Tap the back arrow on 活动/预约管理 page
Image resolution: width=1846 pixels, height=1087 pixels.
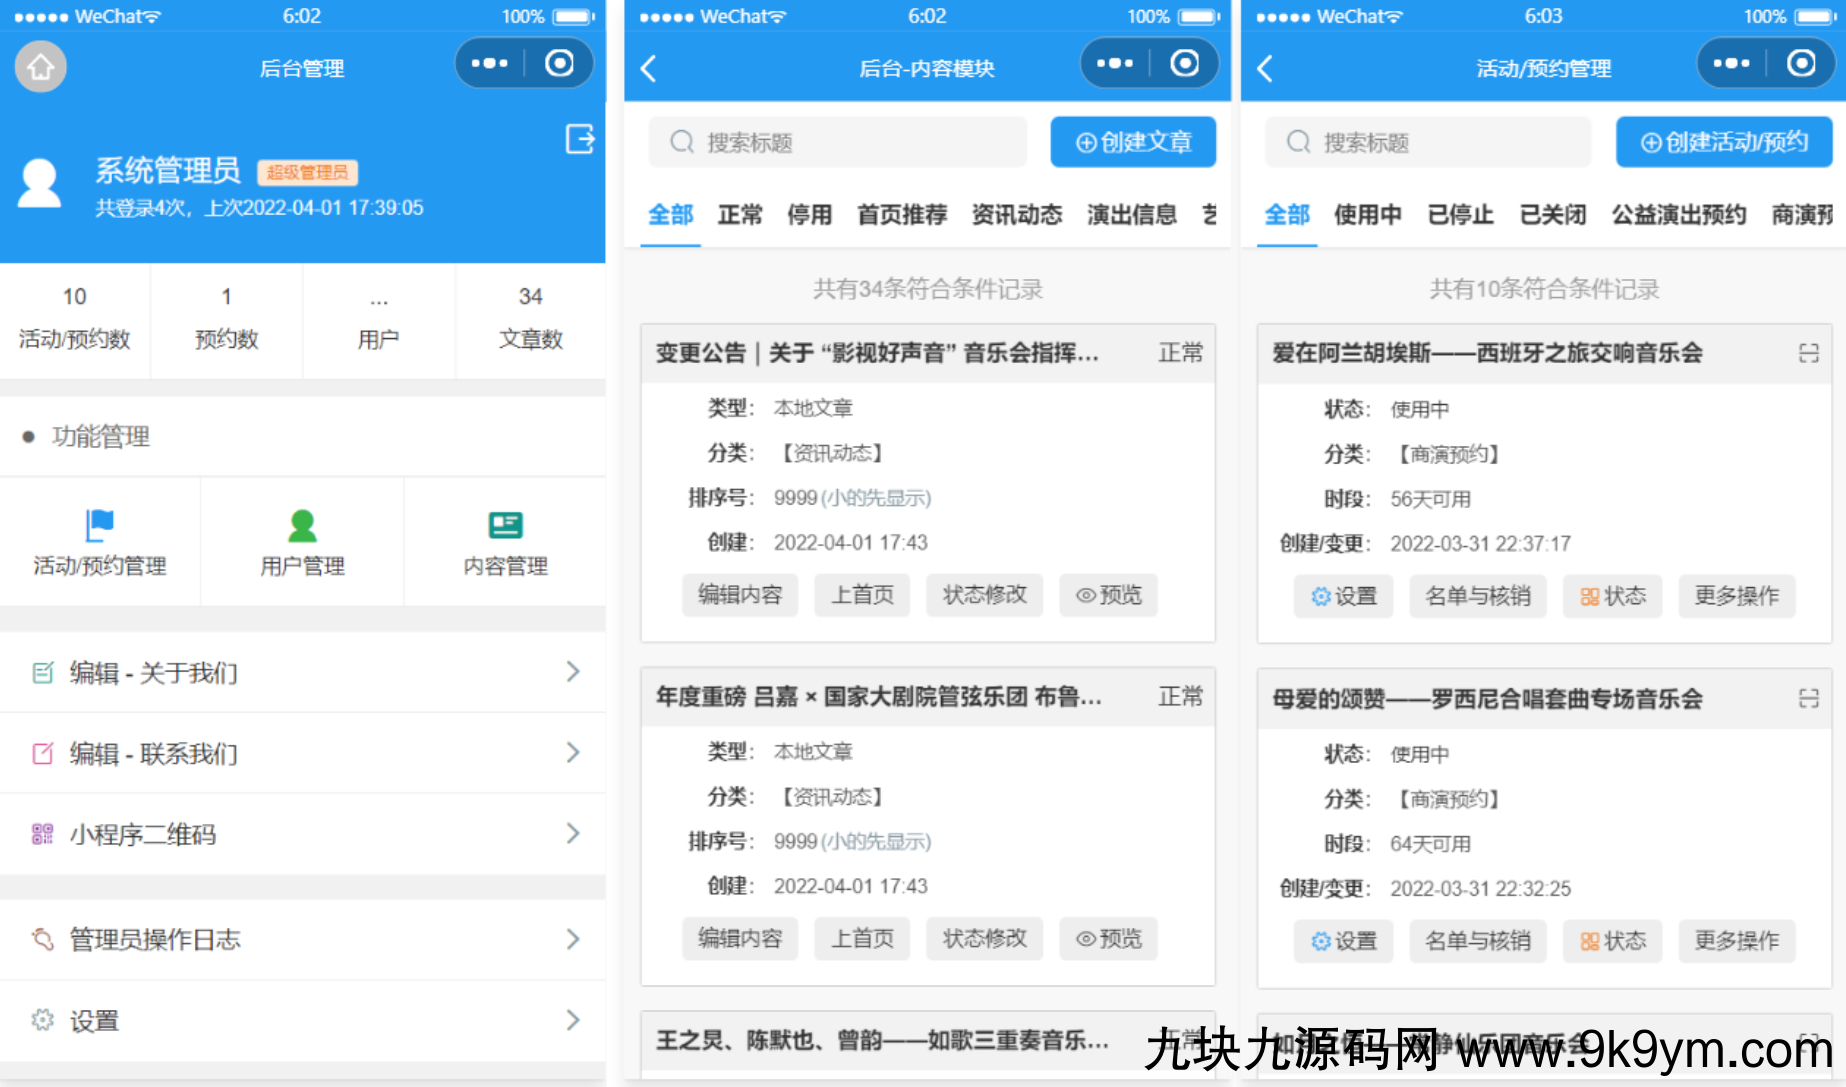1265,68
